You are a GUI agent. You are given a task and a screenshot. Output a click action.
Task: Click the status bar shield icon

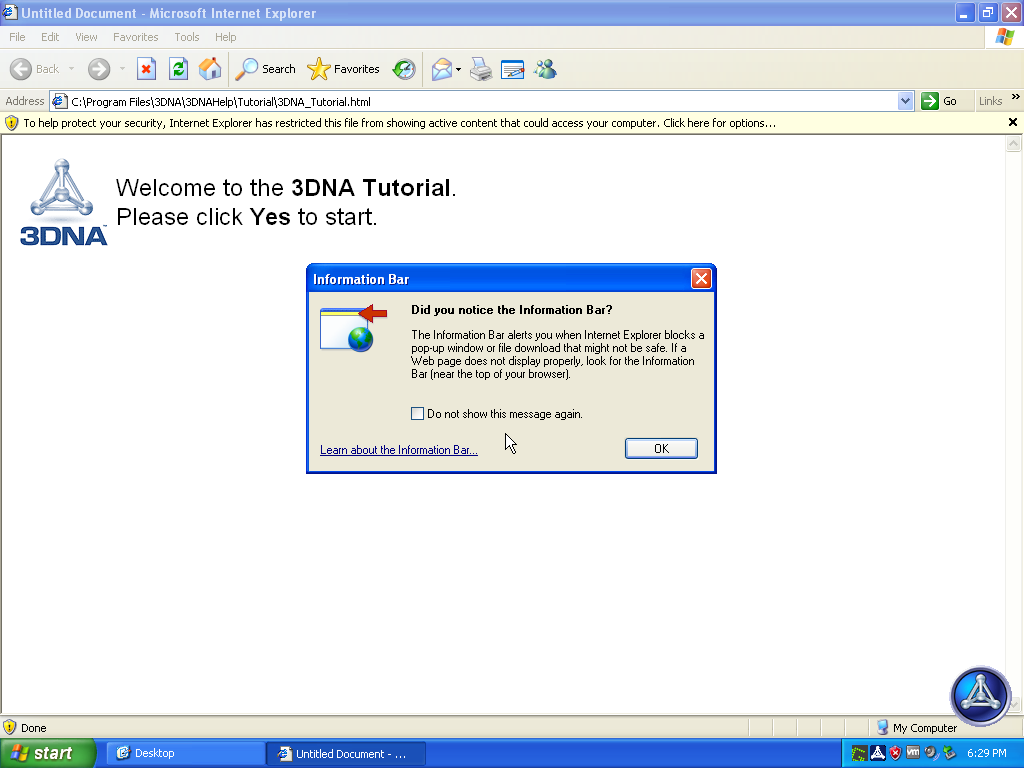click(x=9, y=728)
